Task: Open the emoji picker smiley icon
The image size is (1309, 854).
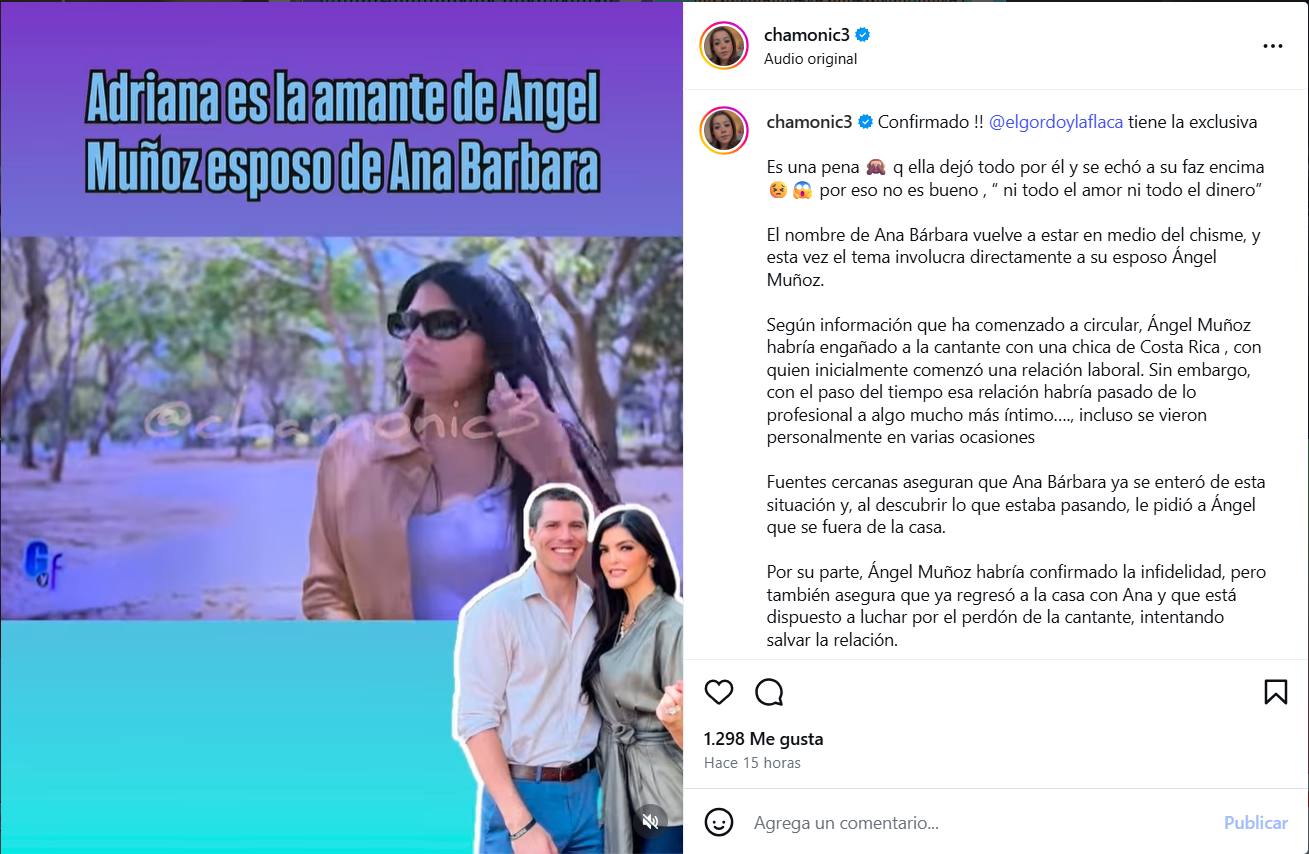Action: tap(719, 823)
